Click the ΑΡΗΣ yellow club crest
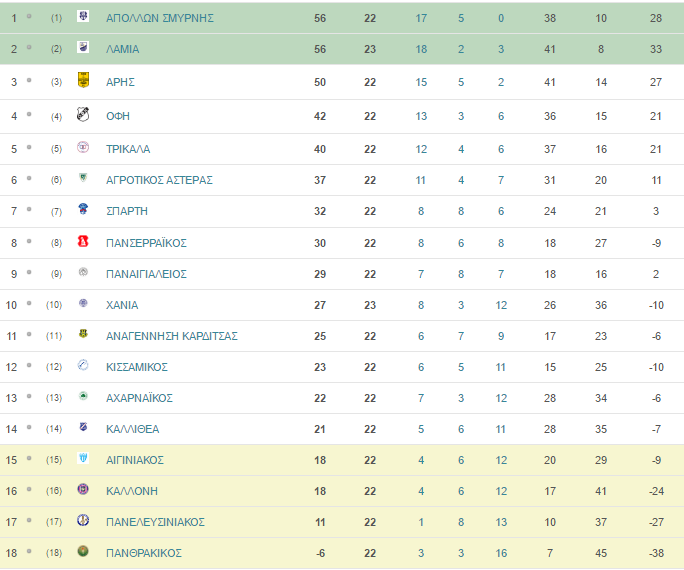Screen dimensions: 684x570 coord(83,80)
